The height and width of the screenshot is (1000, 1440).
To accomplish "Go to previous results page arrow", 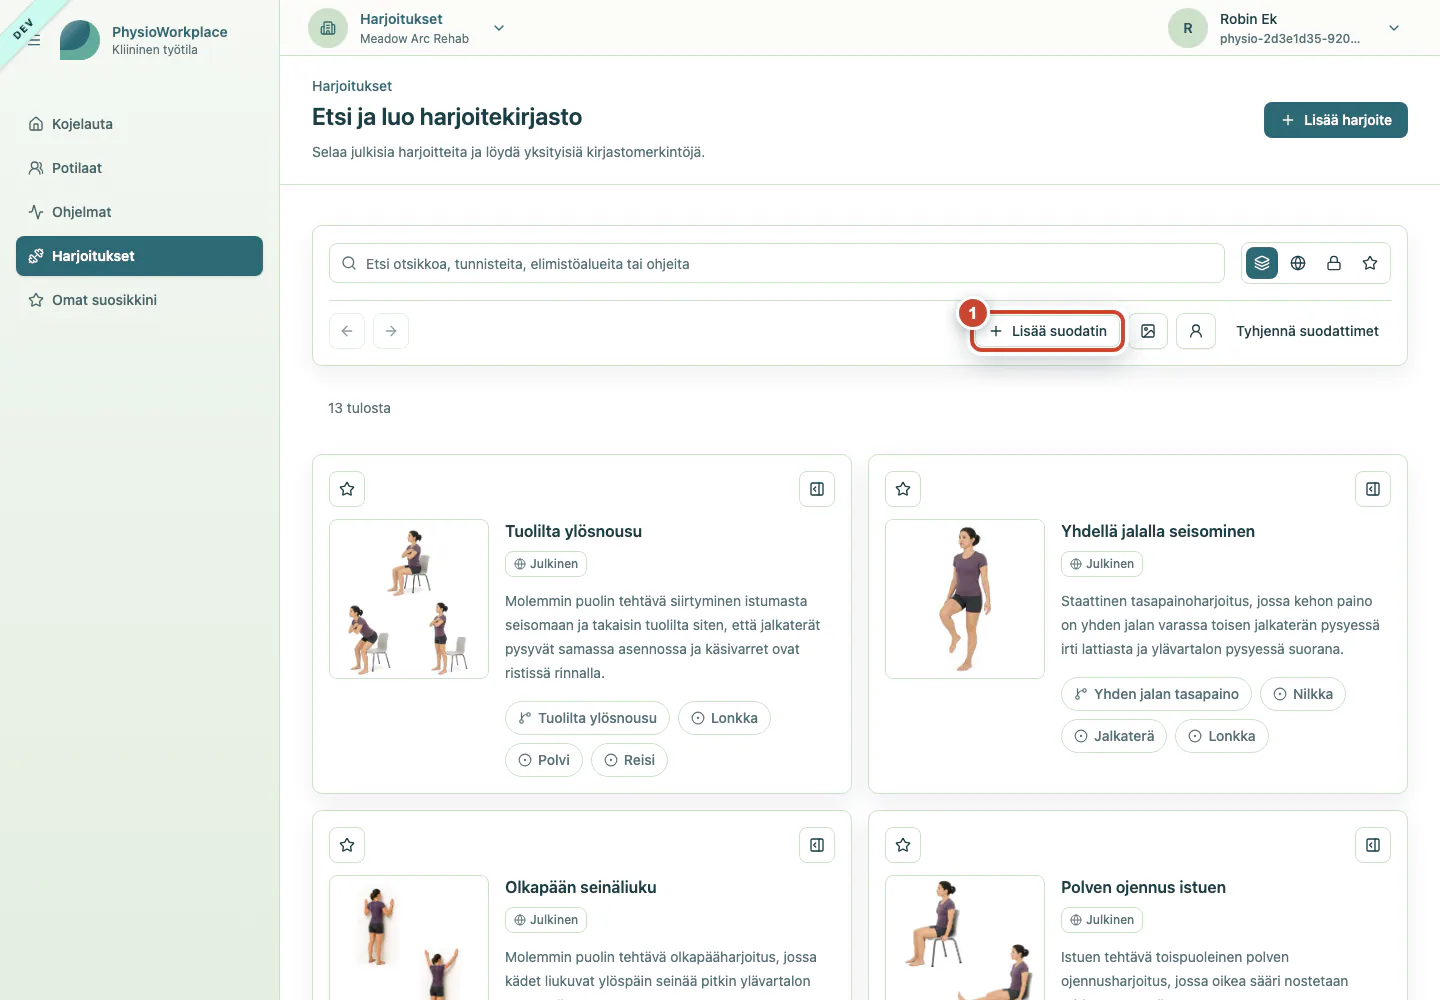I will pyautogui.click(x=347, y=331).
